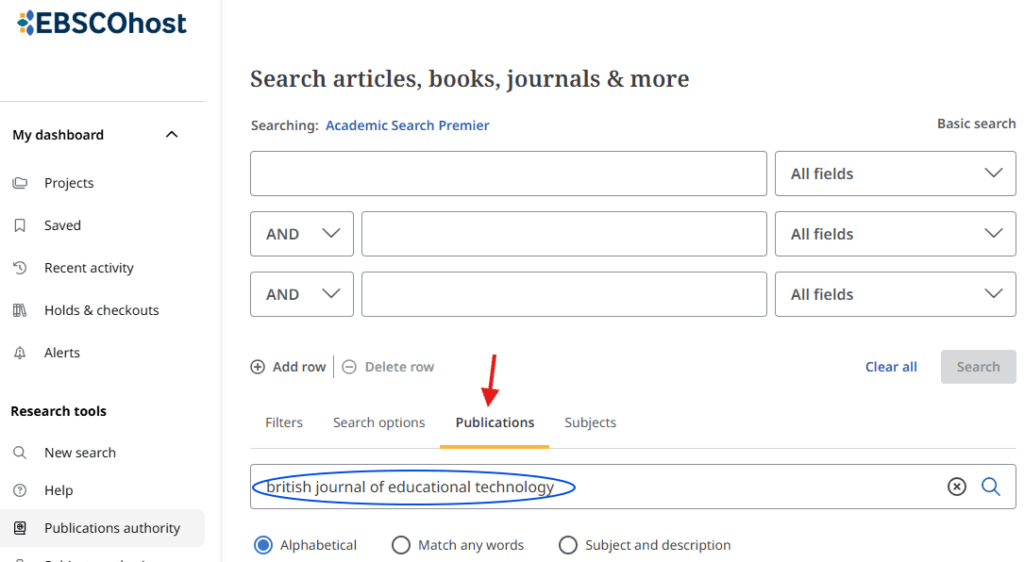Select the Match any words option

tap(401, 545)
